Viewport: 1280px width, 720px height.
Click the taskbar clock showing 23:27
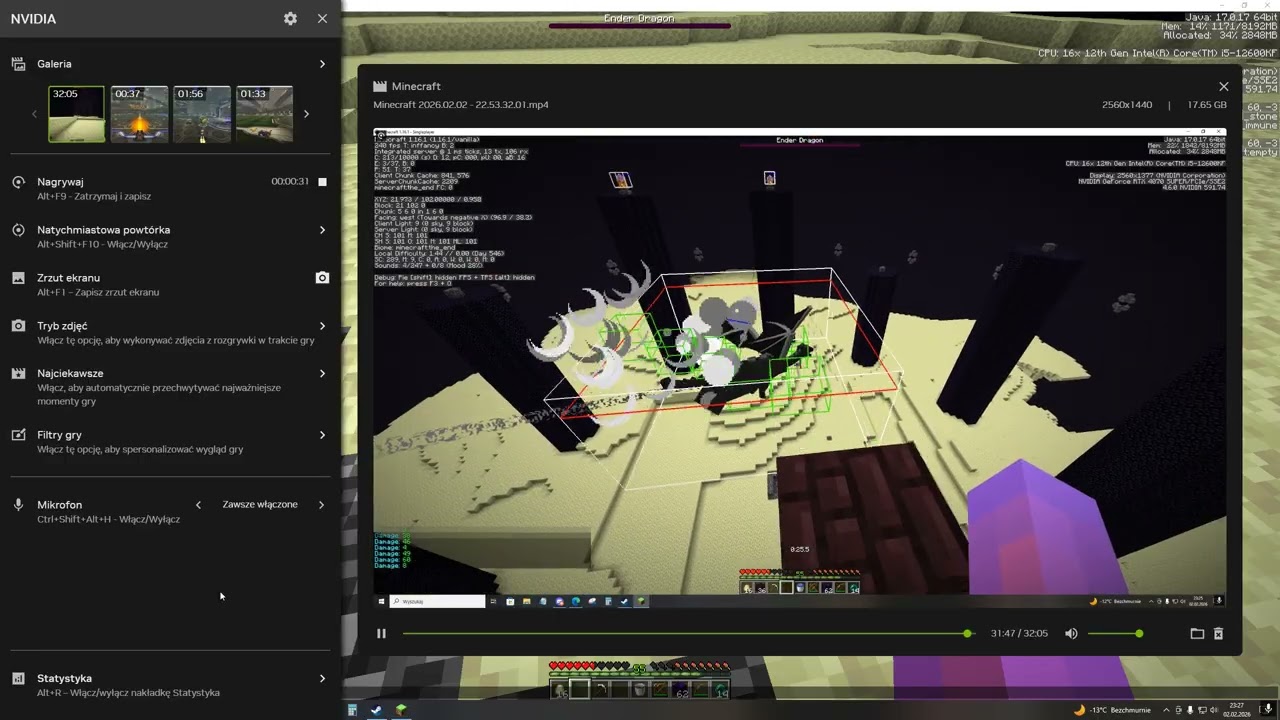(1237, 710)
